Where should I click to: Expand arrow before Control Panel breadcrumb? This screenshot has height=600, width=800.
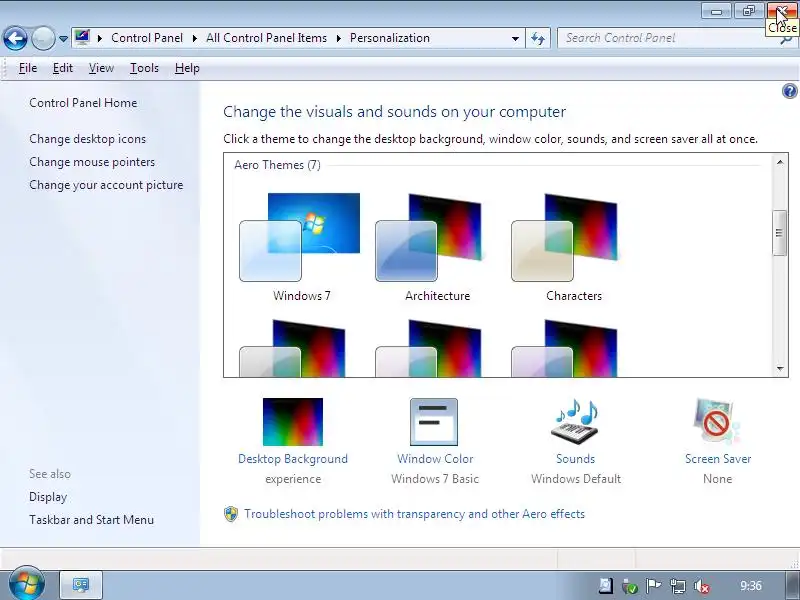(x=100, y=38)
